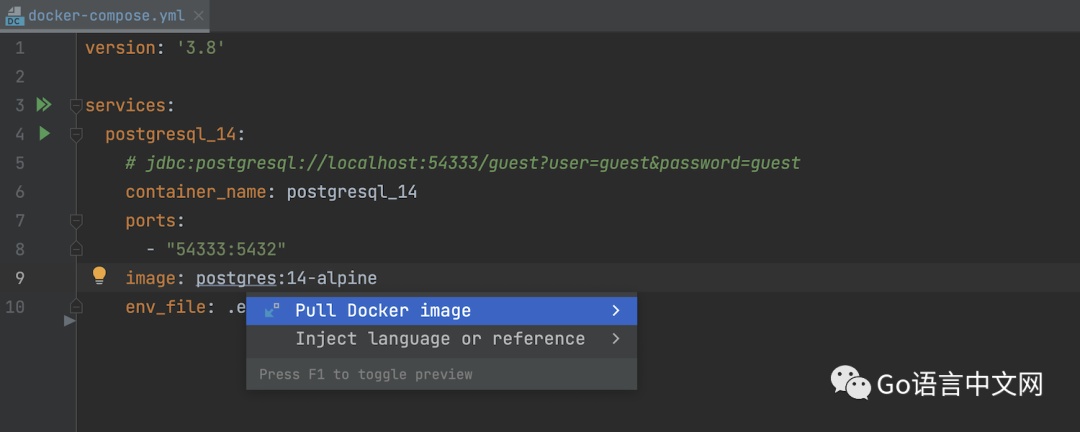Image resolution: width=1080 pixels, height=432 pixels.
Task: Run the postgresql_14 service via gutter arrow
Action: pyautogui.click(x=44, y=133)
